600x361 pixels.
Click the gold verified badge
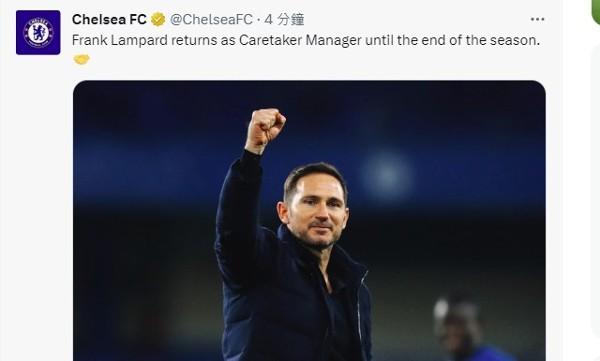(x=158, y=19)
